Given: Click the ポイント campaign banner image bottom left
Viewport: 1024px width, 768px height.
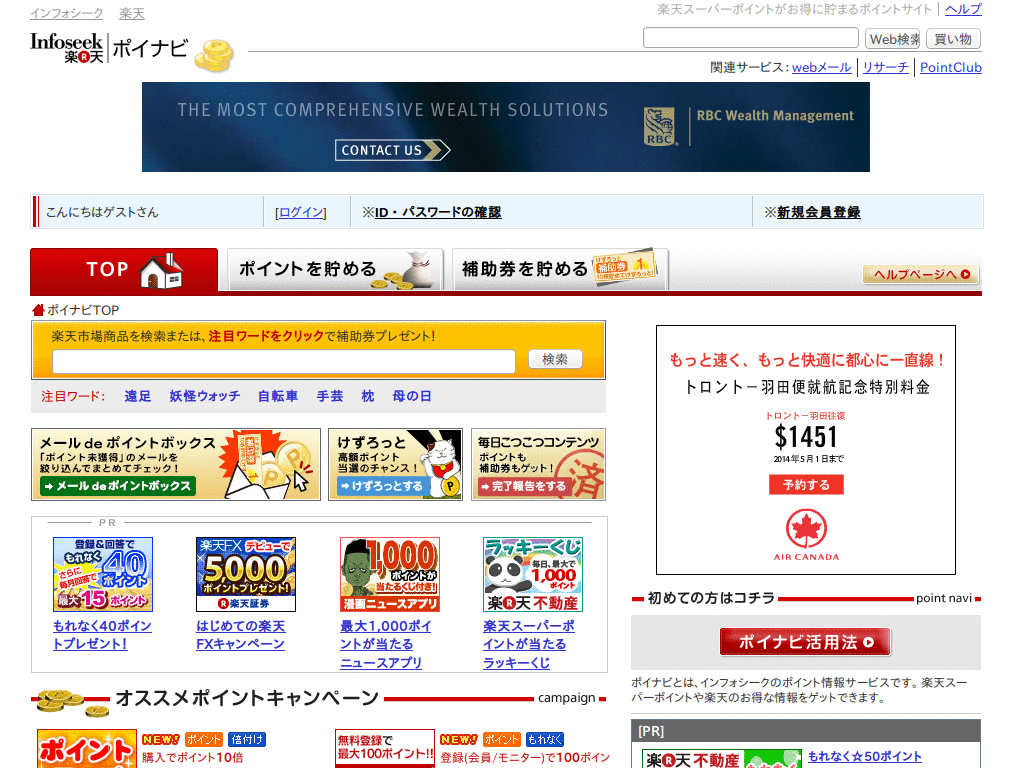Looking at the screenshot, I should coord(87,748).
